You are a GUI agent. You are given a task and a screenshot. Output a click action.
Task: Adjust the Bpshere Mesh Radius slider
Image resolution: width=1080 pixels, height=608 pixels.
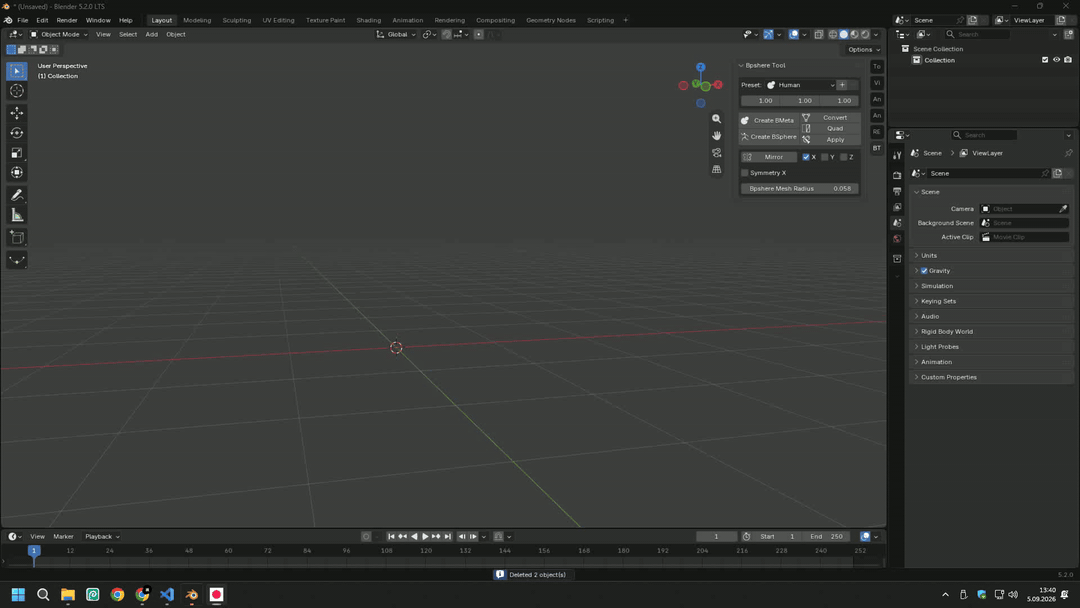(x=800, y=189)
